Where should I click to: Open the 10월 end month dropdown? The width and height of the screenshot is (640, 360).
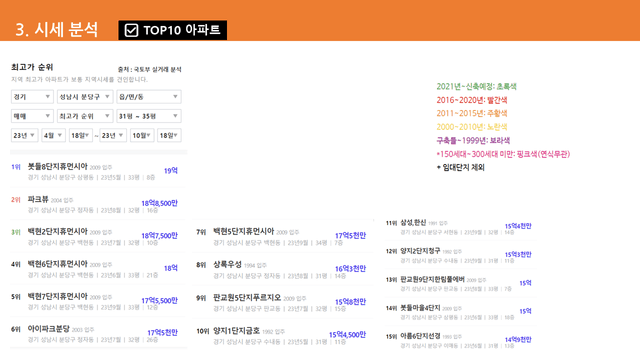point(142,135)
